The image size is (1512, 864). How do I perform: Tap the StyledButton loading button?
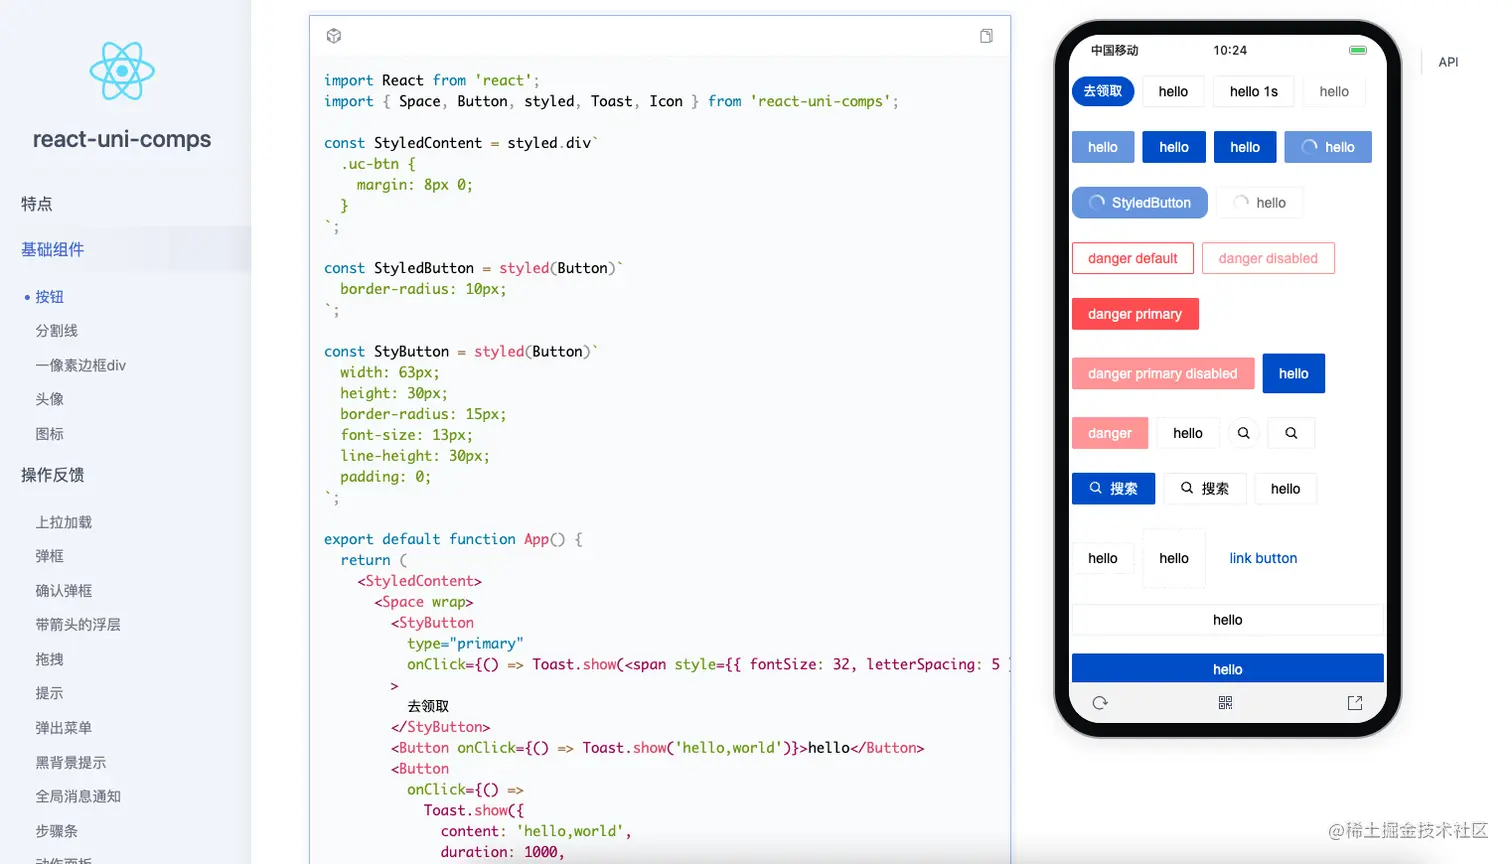pos(1140,203)
